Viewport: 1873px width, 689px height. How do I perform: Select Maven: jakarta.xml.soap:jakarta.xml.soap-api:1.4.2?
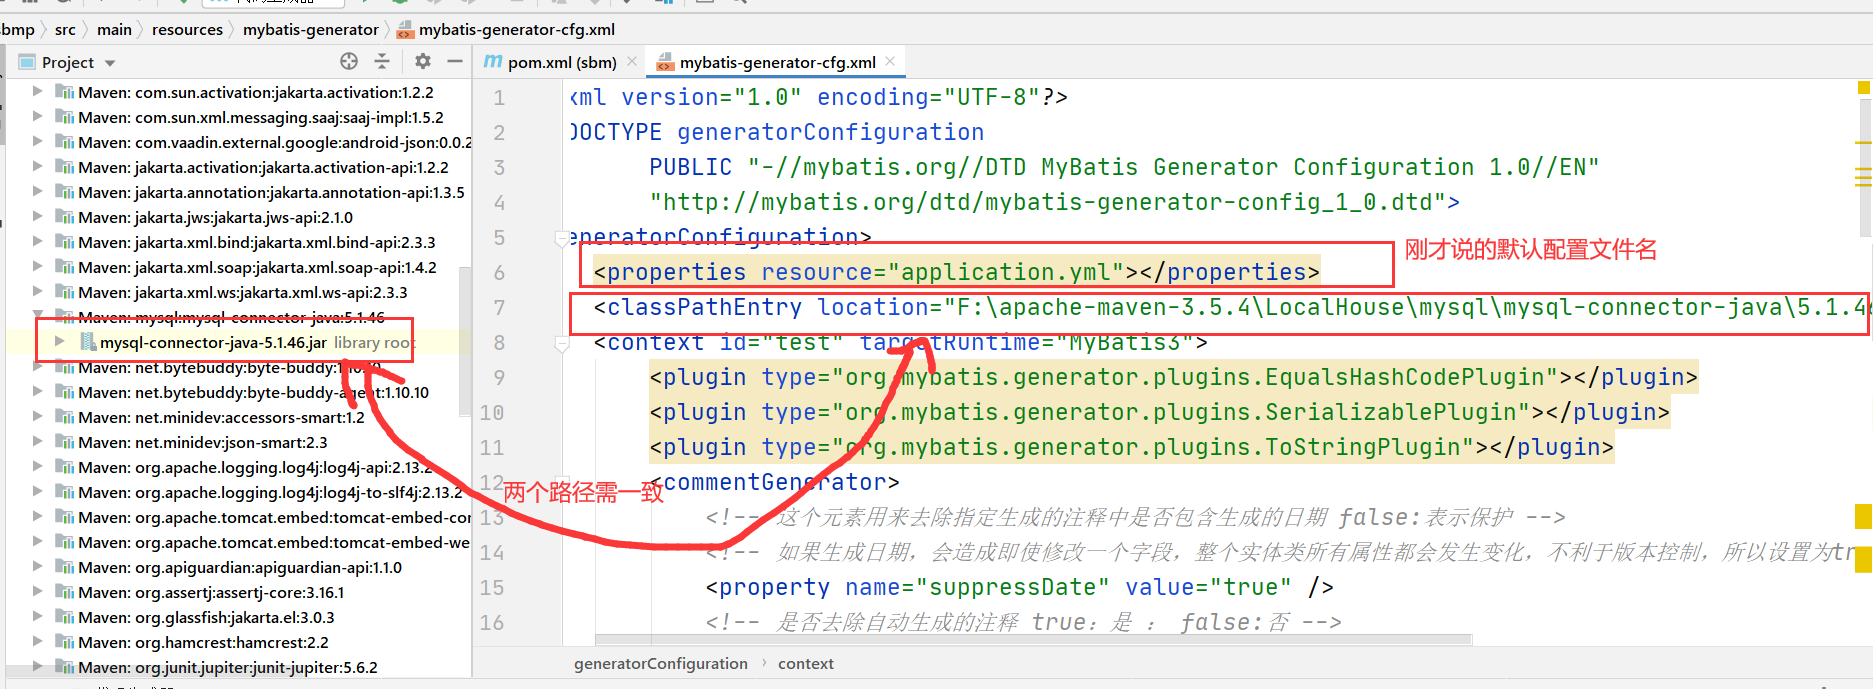257,267
